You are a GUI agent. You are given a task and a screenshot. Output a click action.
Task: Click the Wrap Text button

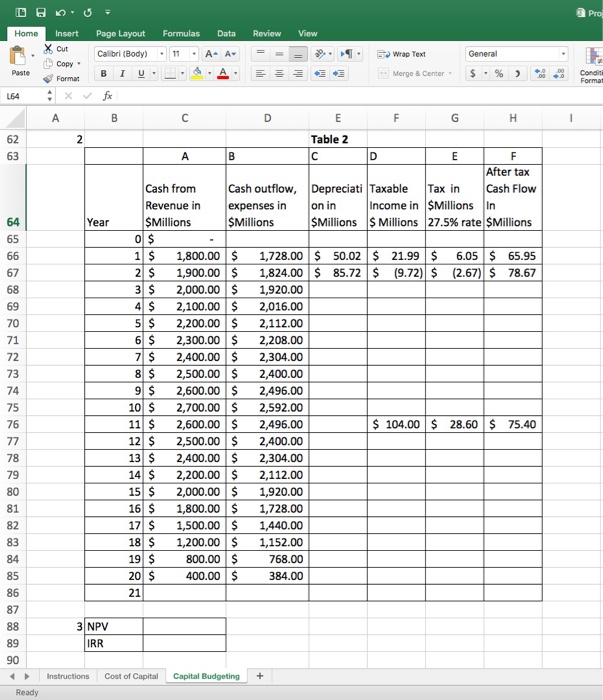click(402, 54)
